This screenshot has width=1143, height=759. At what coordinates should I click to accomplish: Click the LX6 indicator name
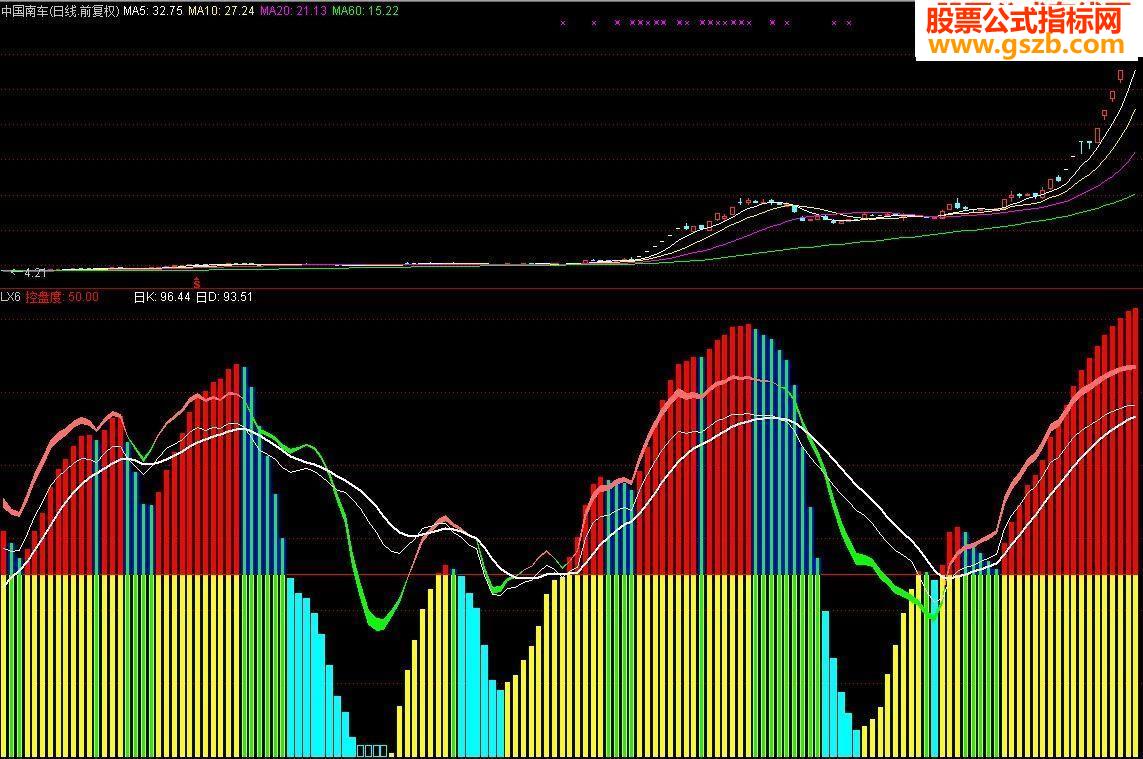(10, 297)
